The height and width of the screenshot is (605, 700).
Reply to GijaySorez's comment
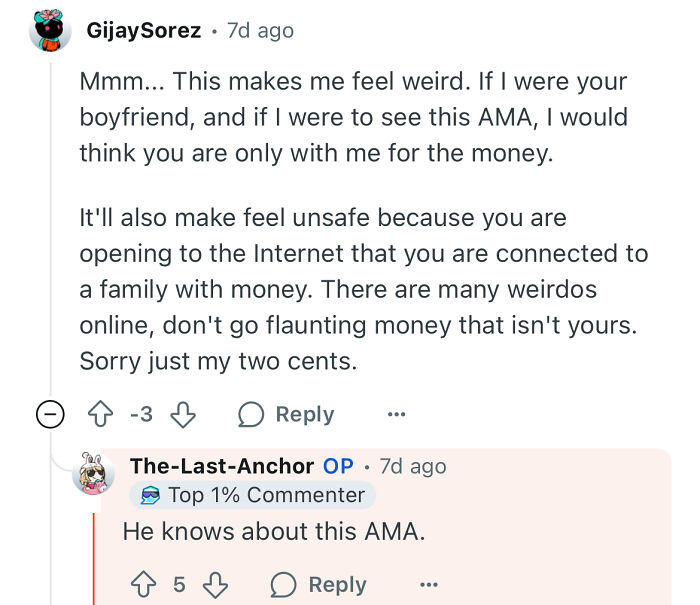click(304, 414)
